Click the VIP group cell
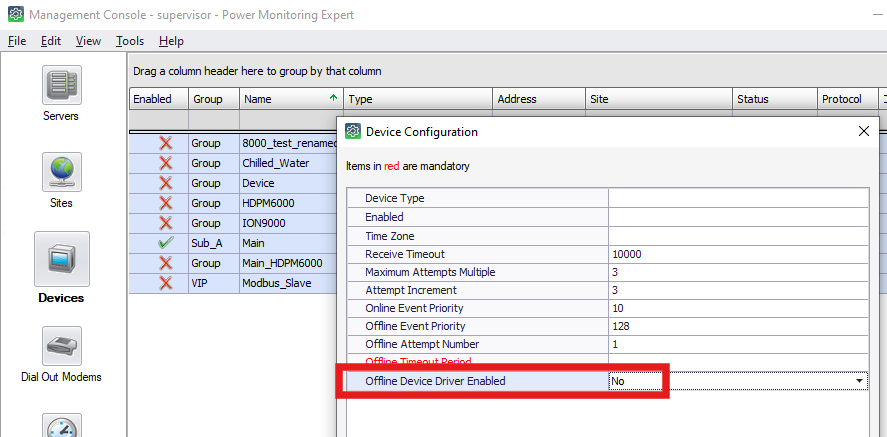This screenshot has width=887, height=437. coord(214,283)
